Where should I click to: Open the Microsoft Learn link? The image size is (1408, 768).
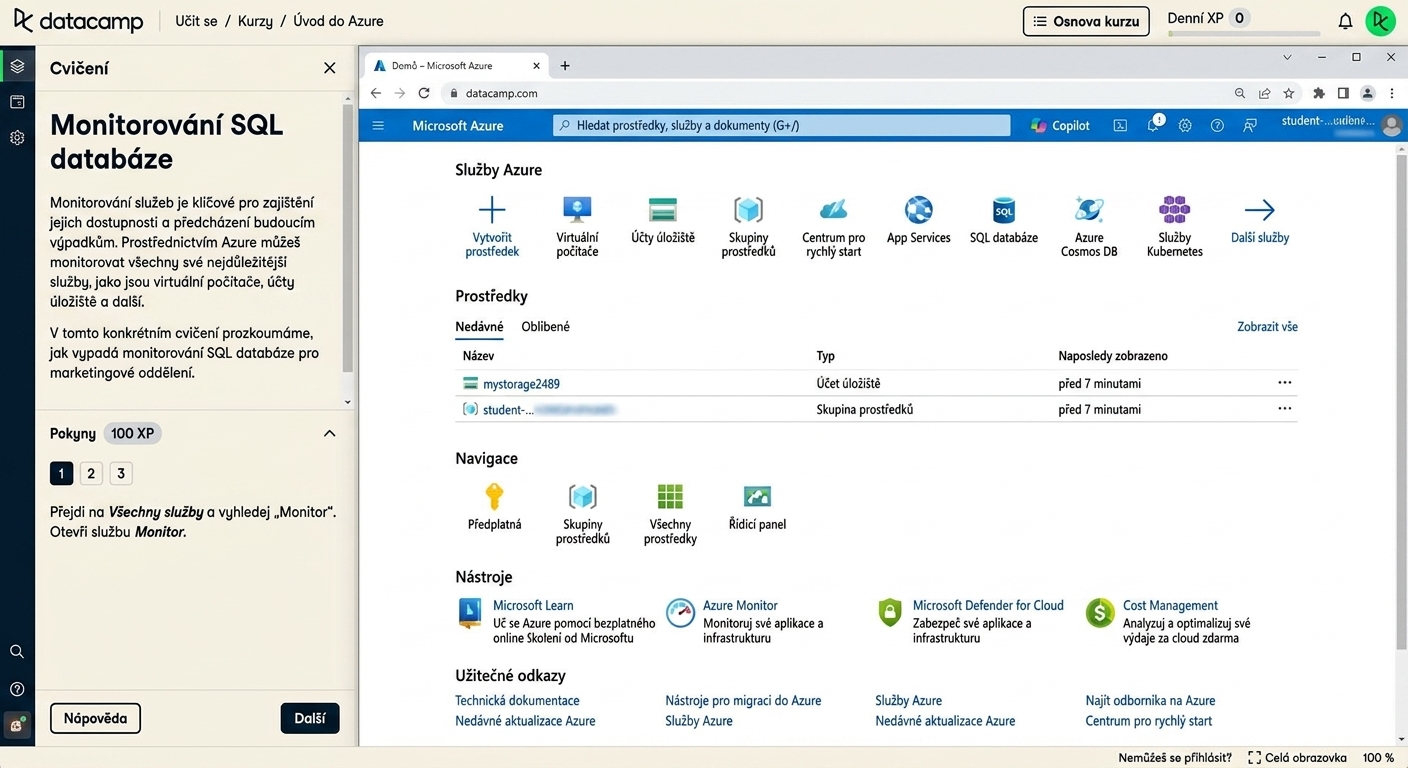tap(533, 606)
